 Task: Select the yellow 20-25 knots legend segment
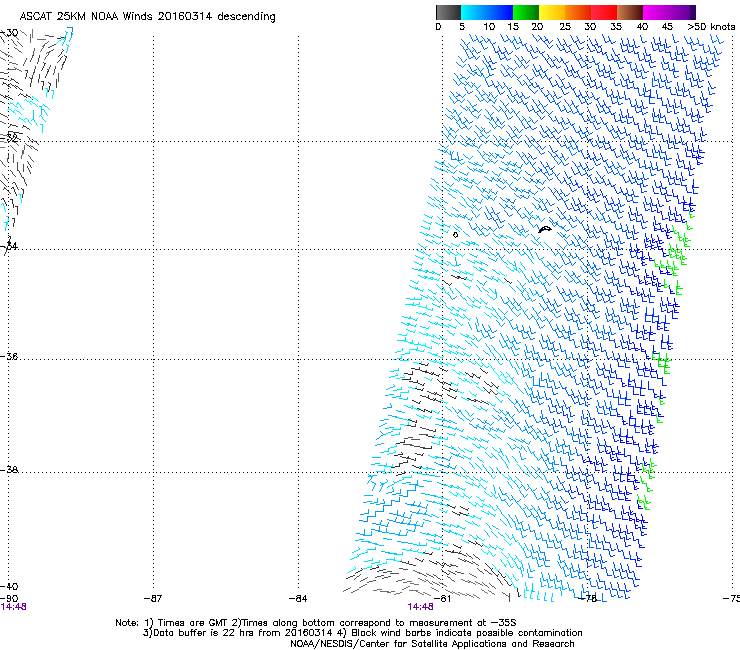(552, 12)
